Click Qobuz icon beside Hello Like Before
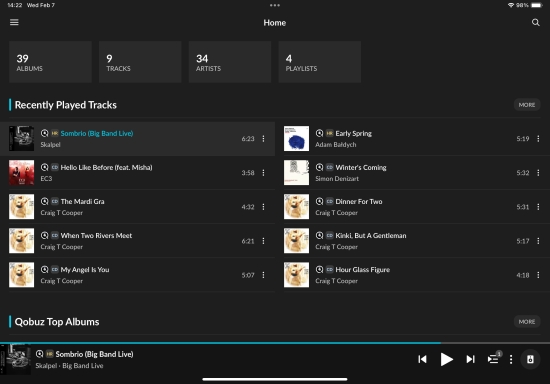This screenshot has height=384, width=550. [x=44, y=167]
